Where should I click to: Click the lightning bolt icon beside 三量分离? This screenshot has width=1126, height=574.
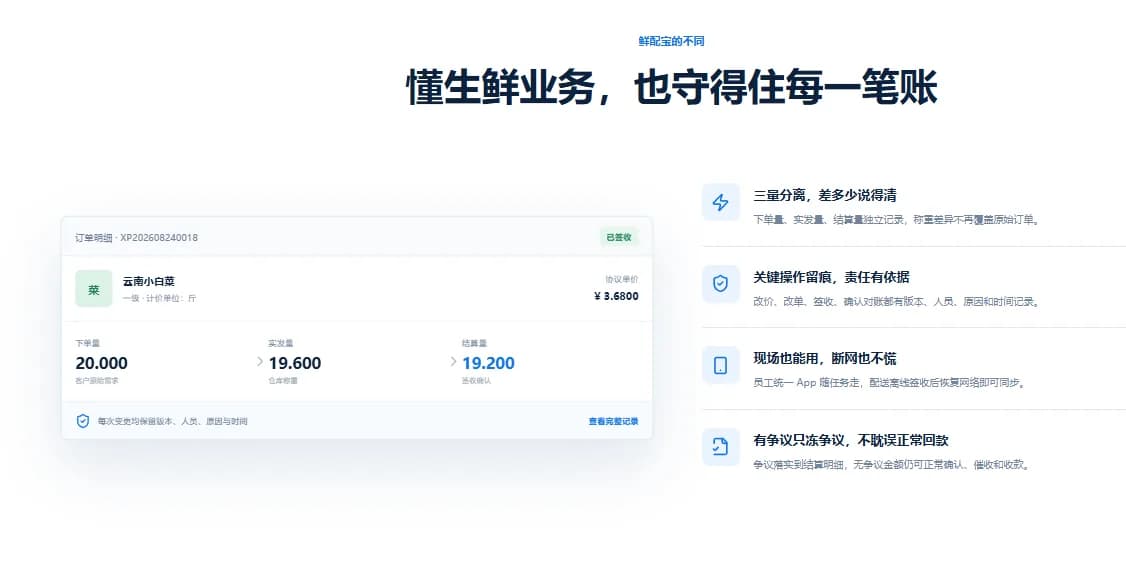pos(720,202)
